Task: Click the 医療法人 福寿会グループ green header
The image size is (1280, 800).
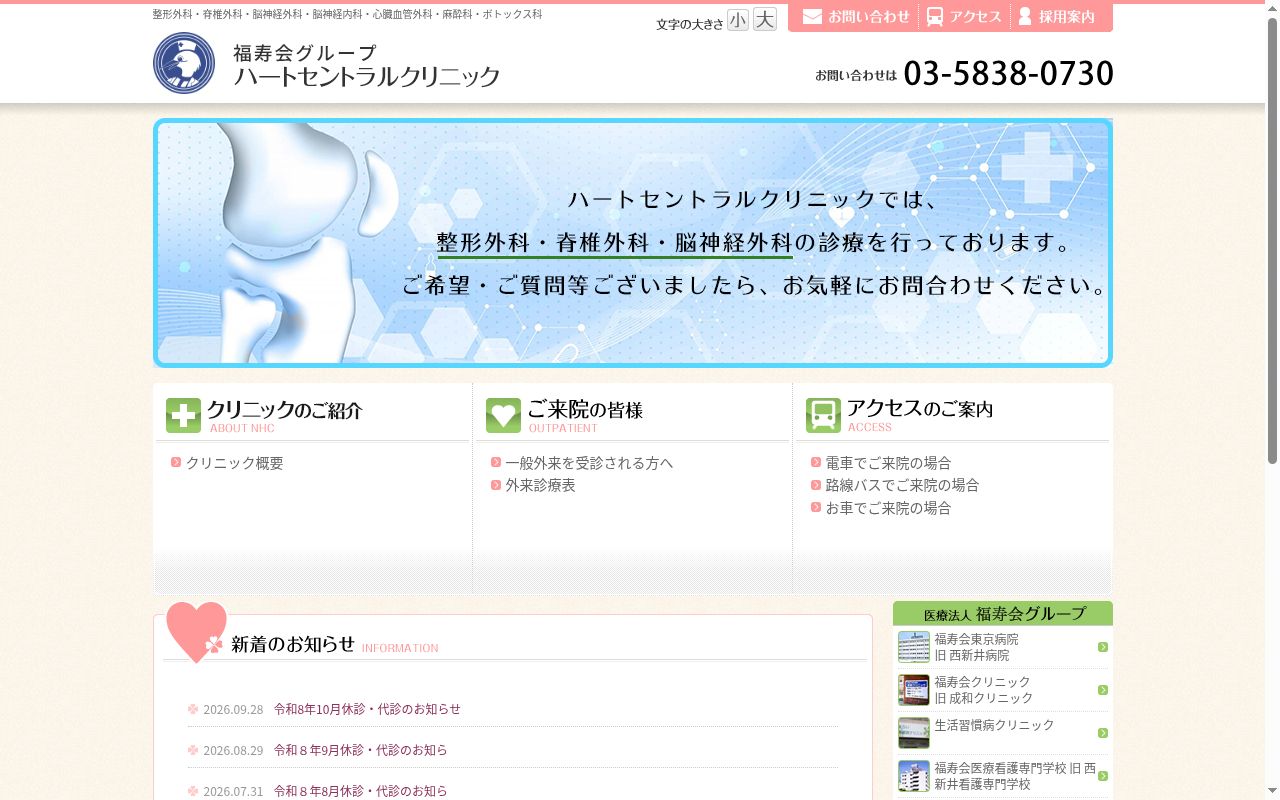Action: click(1003, 614)
